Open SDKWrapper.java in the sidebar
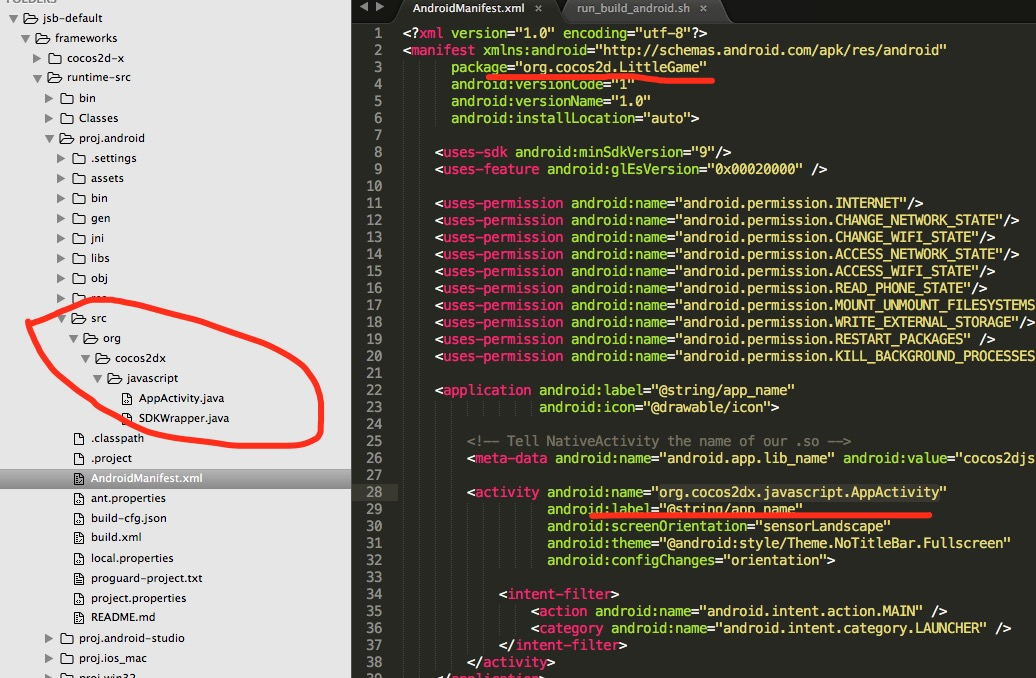This screenshot has height=678, width=1036. coord(184,418)
